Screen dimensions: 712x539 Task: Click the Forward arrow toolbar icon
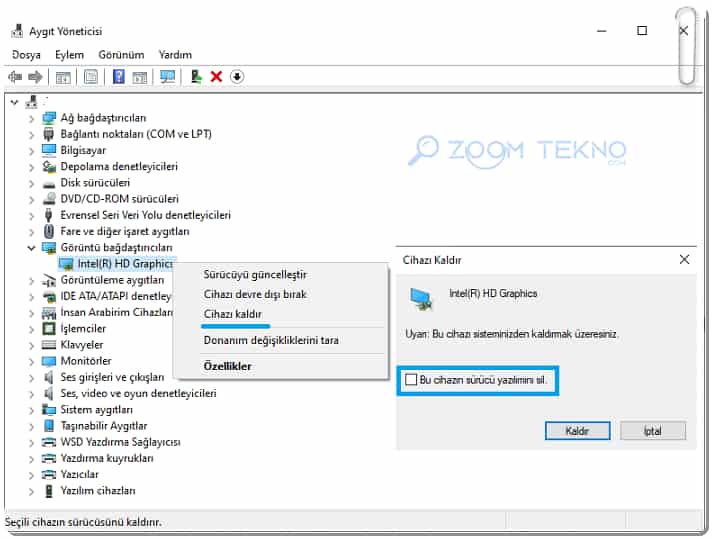coord(35,77)
